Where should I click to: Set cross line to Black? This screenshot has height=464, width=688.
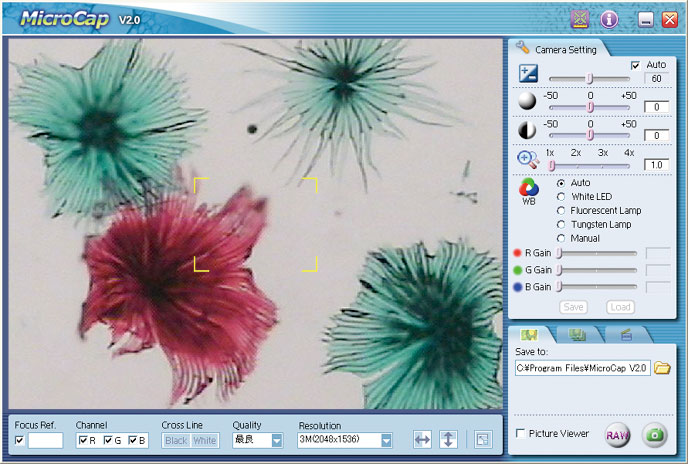pyautogui.click(x=176, y=440)
